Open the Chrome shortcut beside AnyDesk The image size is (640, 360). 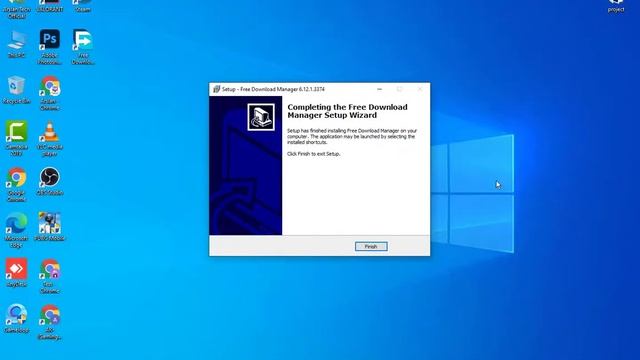49,276
